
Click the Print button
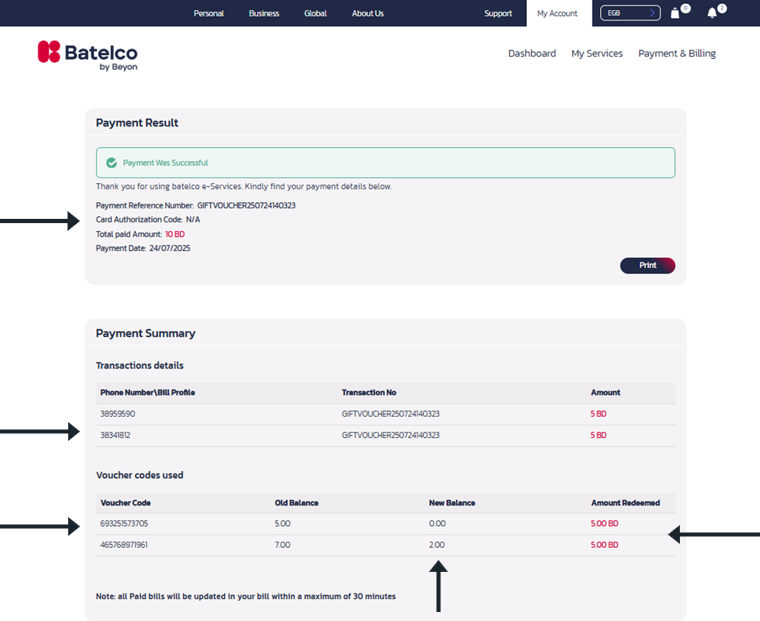pyautogui.click(x=647, y=265)
